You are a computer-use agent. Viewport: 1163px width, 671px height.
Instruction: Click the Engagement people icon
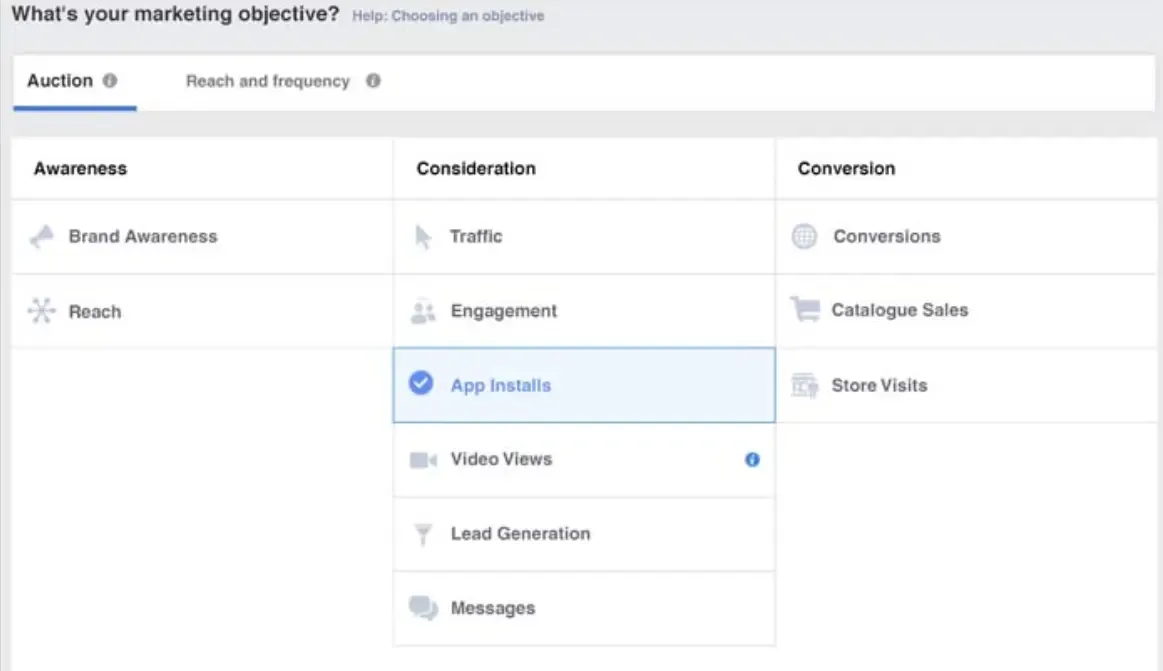(x=422, y=311)
